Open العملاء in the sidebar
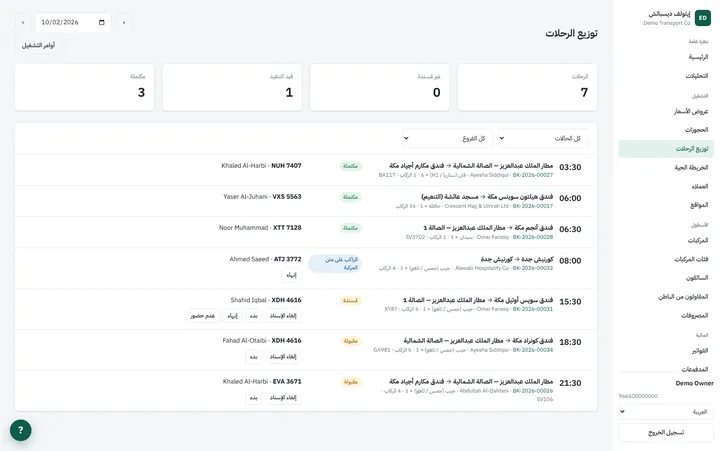Viewport: 720px width, 451px height. tap(666, 186)
